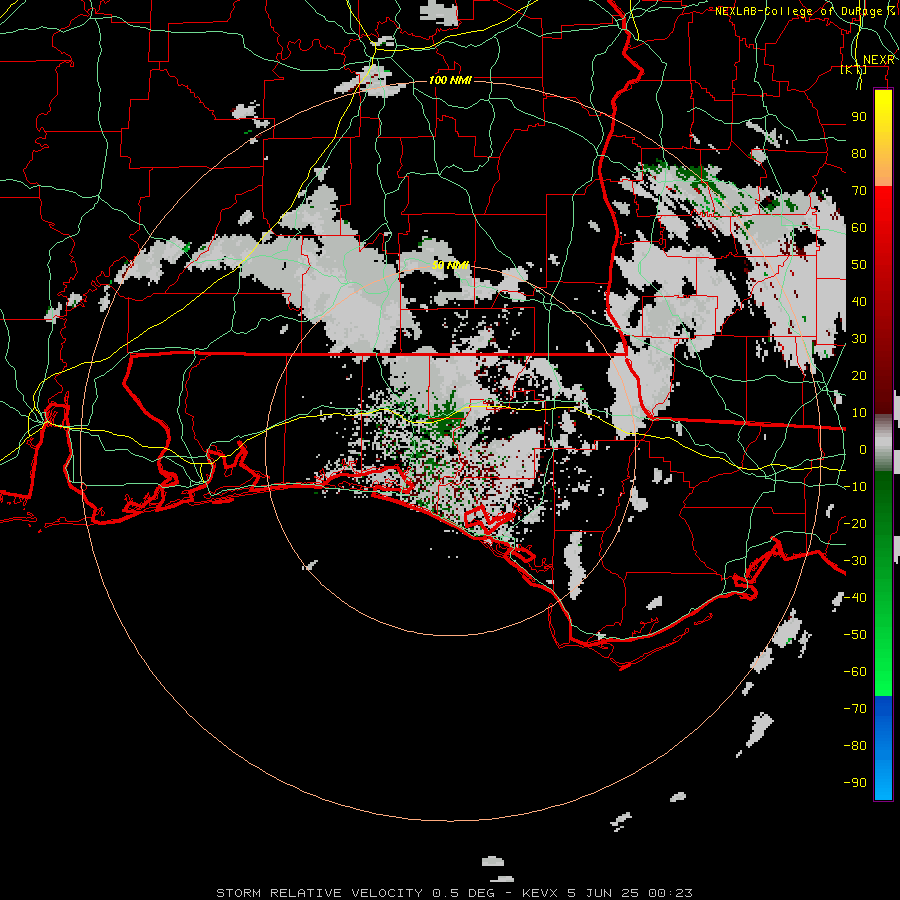
Task: Click the NEXLAB-College of DuPage credit text
Action: [x=805, y=11]
